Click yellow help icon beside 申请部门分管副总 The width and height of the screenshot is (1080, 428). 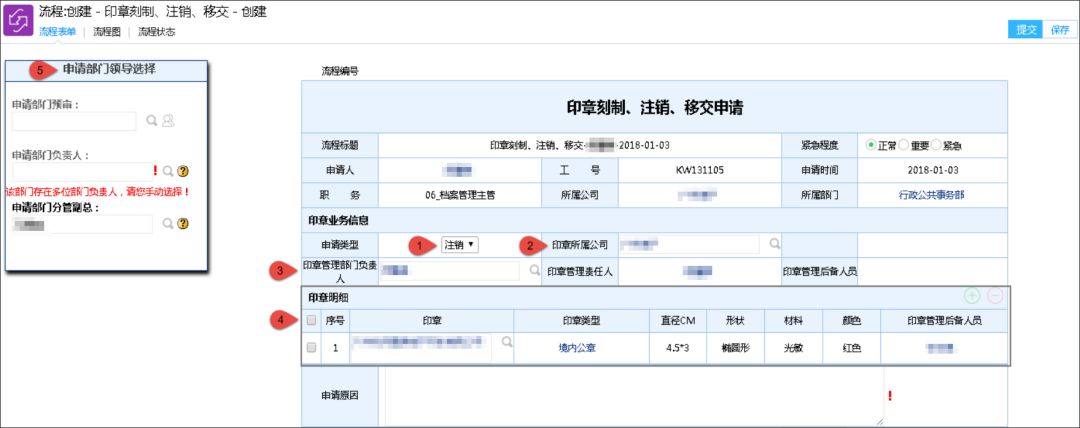click(183, 223)
